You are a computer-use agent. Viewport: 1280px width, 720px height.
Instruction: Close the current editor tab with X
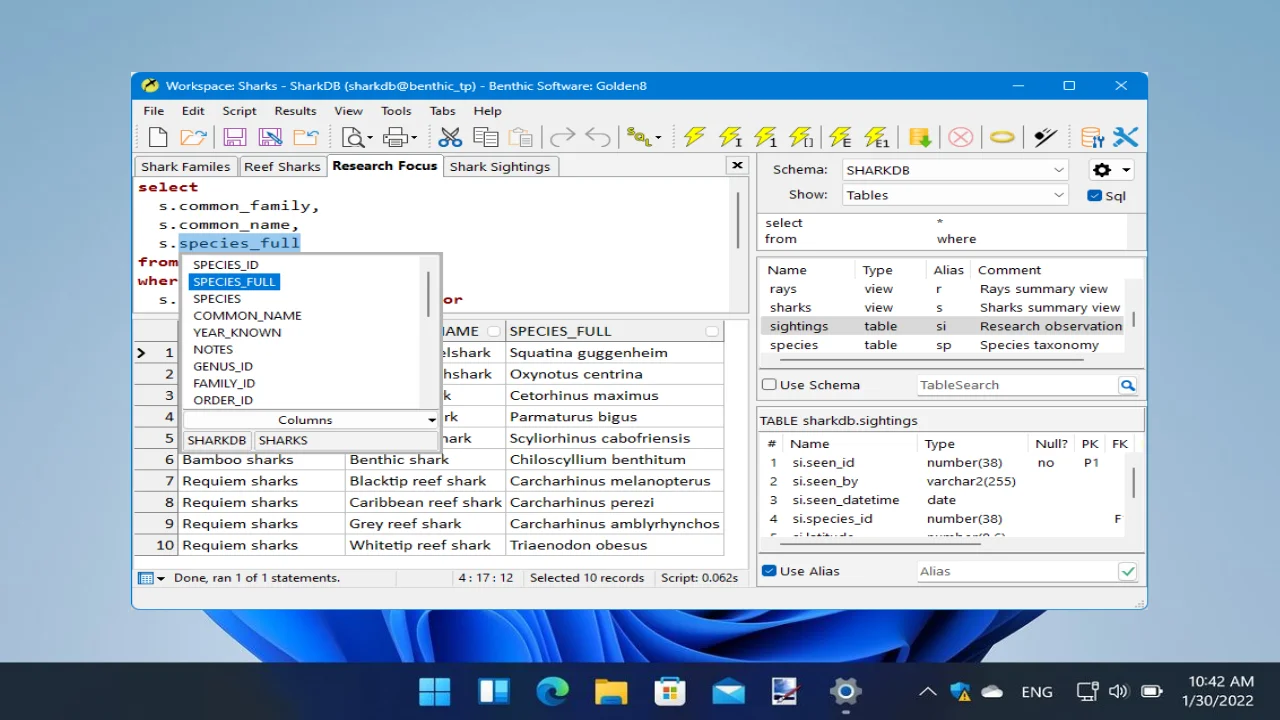(737, 166)
